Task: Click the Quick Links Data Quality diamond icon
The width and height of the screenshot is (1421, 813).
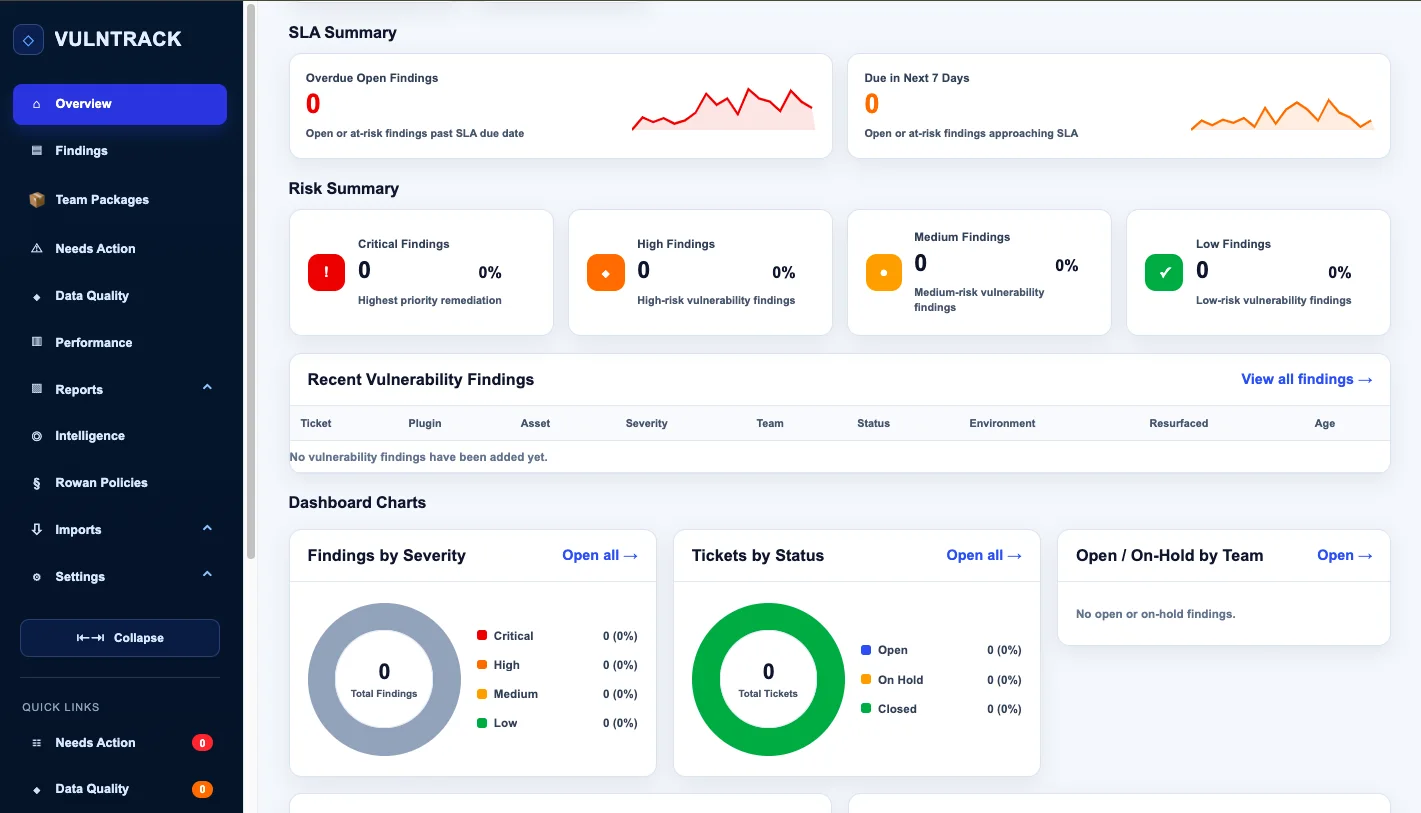Action: (37, 790)
